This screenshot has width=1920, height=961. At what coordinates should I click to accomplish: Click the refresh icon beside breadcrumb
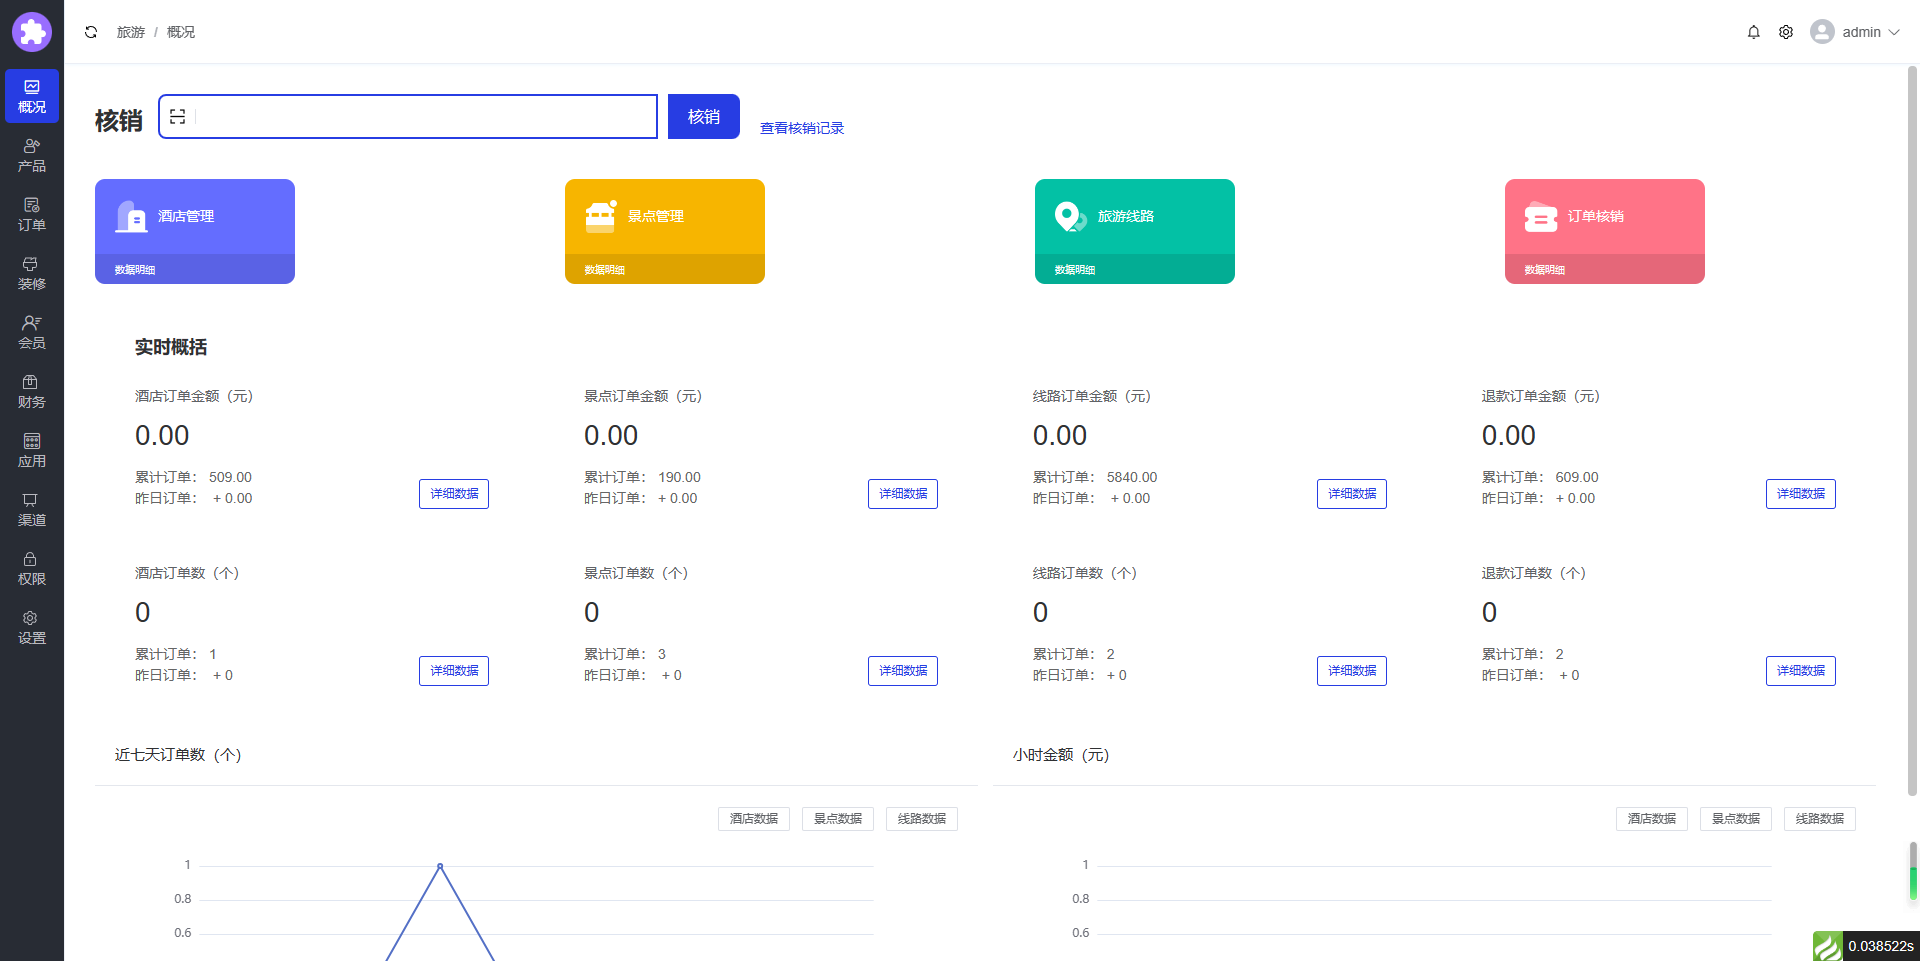point(91,32)
